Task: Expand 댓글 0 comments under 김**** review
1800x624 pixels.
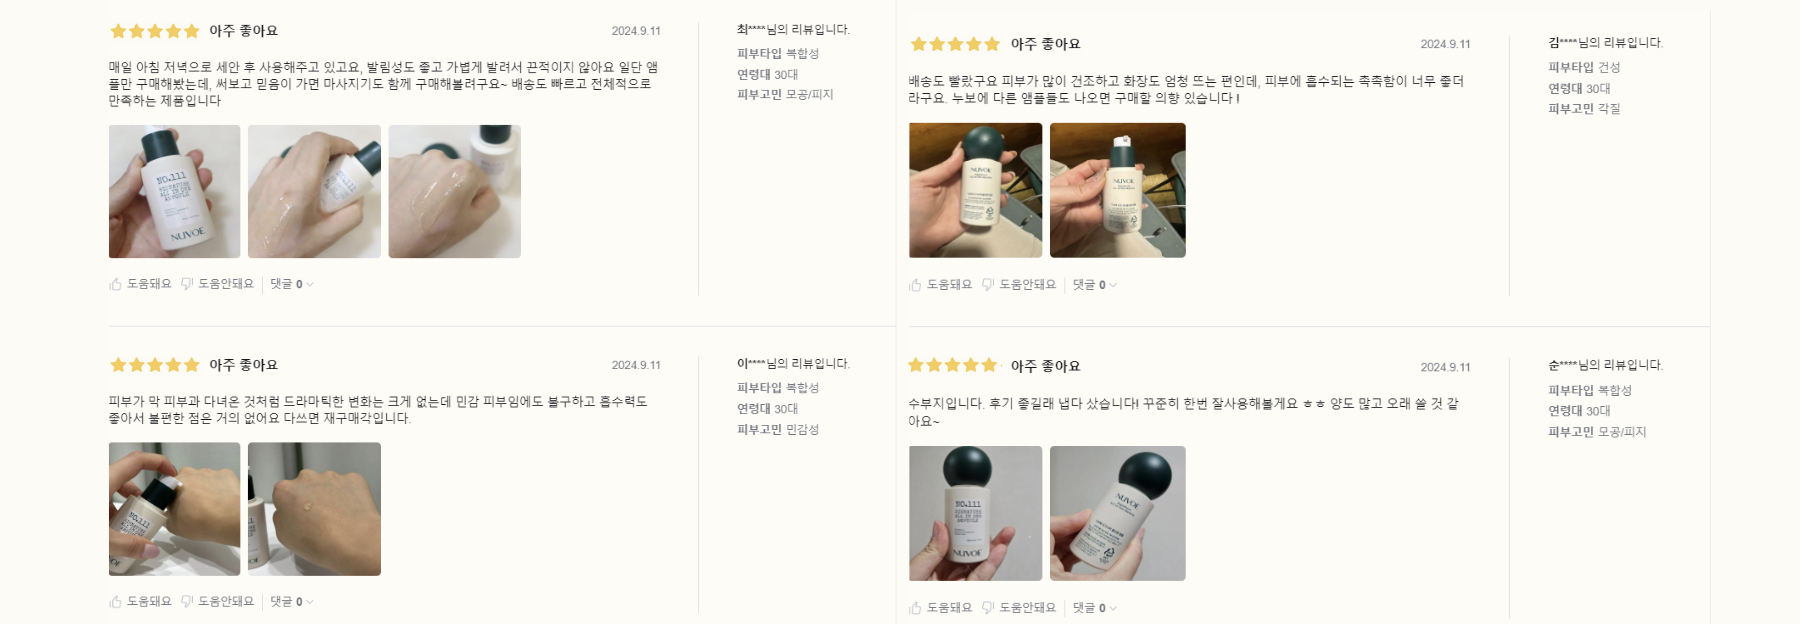Action: (x=1095, y=285)
